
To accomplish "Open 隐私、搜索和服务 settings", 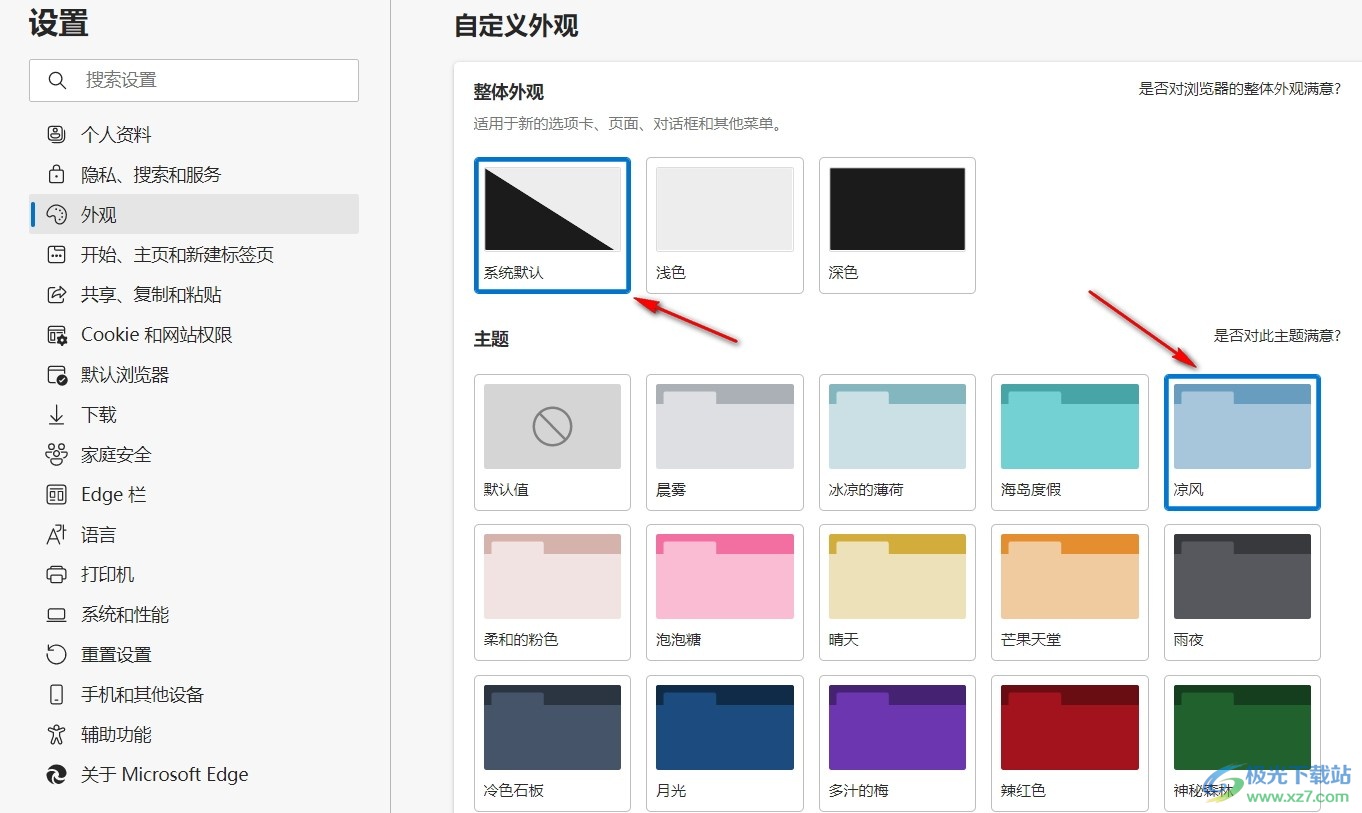I will pos(194,174).
